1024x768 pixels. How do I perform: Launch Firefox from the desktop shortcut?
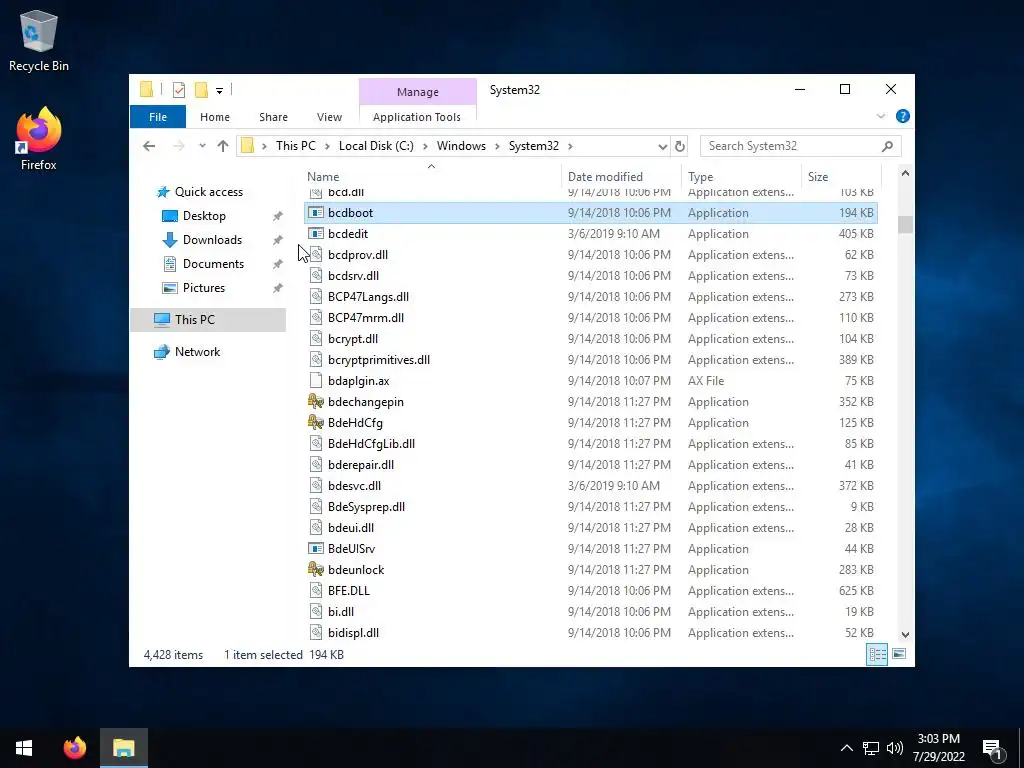point(39,139)
